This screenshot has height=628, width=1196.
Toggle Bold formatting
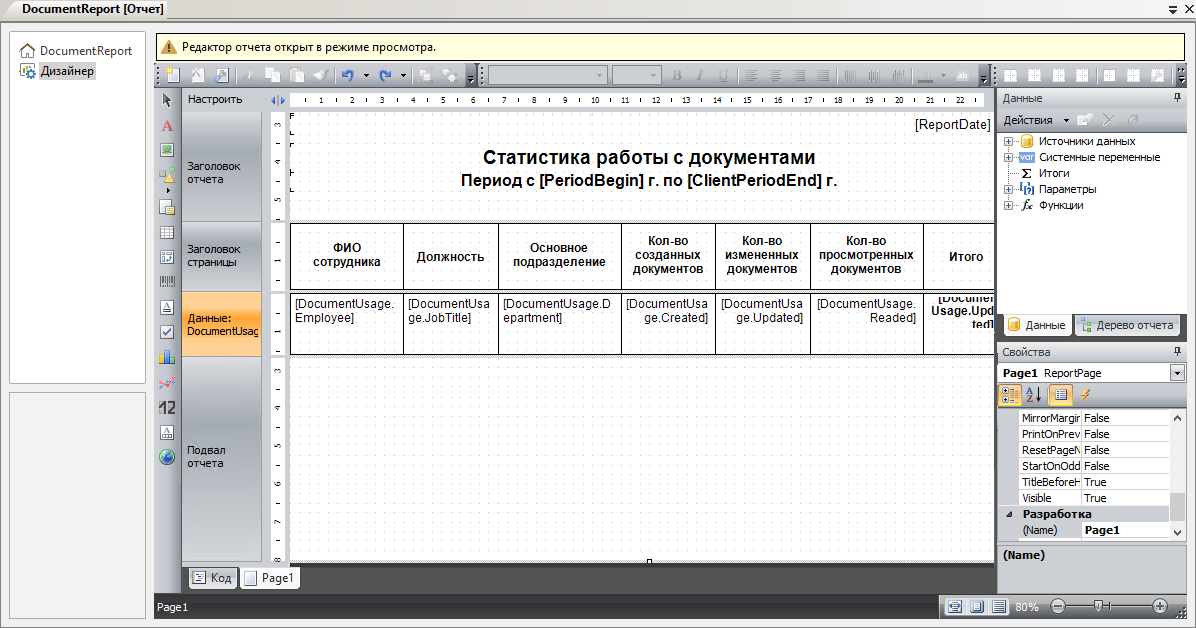click(x=677, y=75)
